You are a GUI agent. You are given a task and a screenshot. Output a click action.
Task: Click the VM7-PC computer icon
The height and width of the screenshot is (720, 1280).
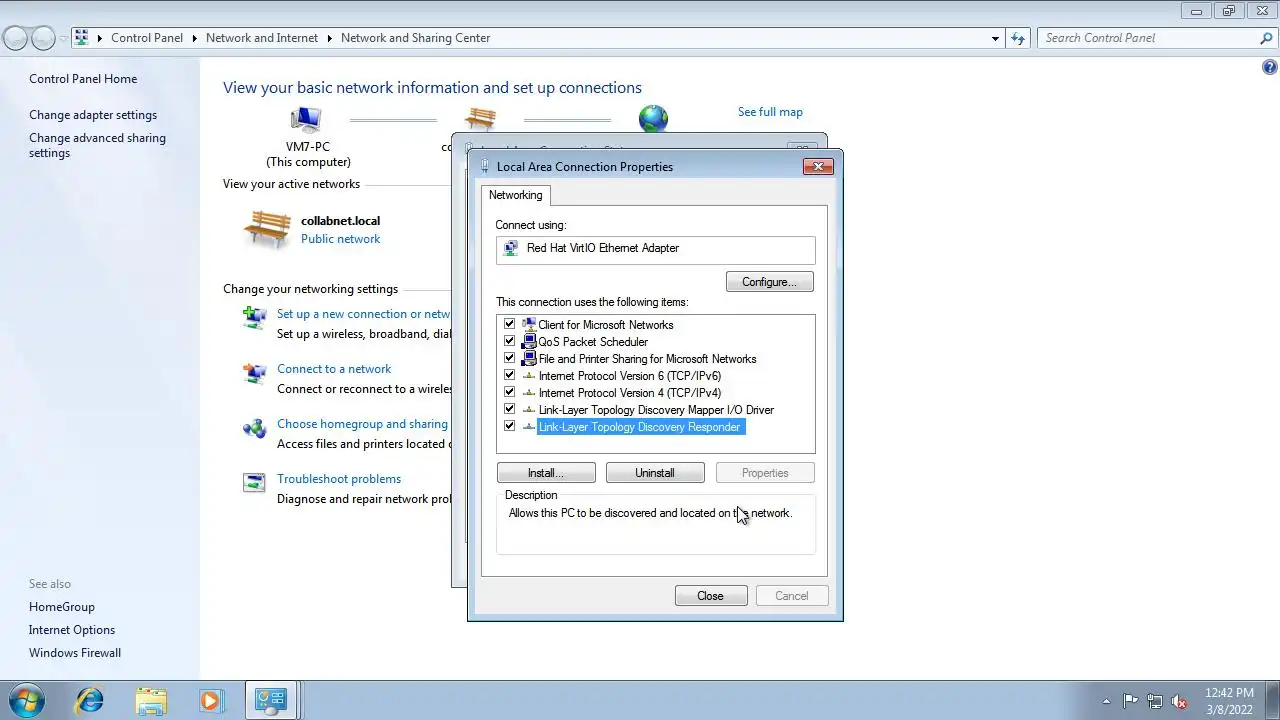coord(307,121)
